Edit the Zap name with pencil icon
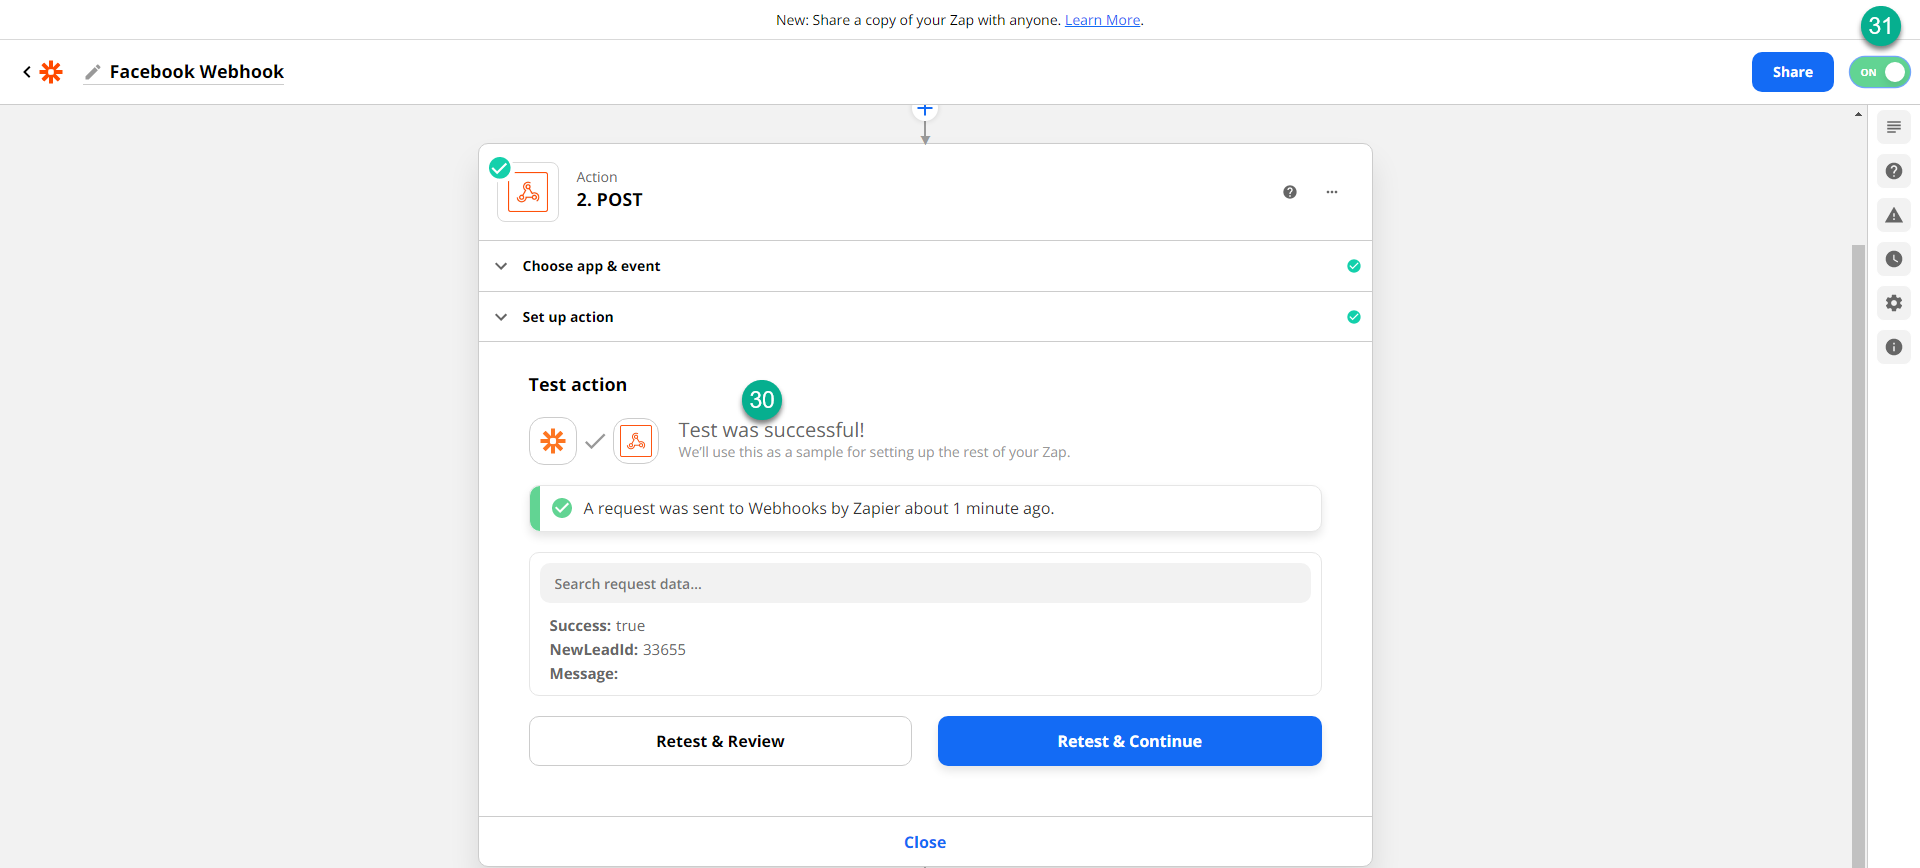 point(93,72)
